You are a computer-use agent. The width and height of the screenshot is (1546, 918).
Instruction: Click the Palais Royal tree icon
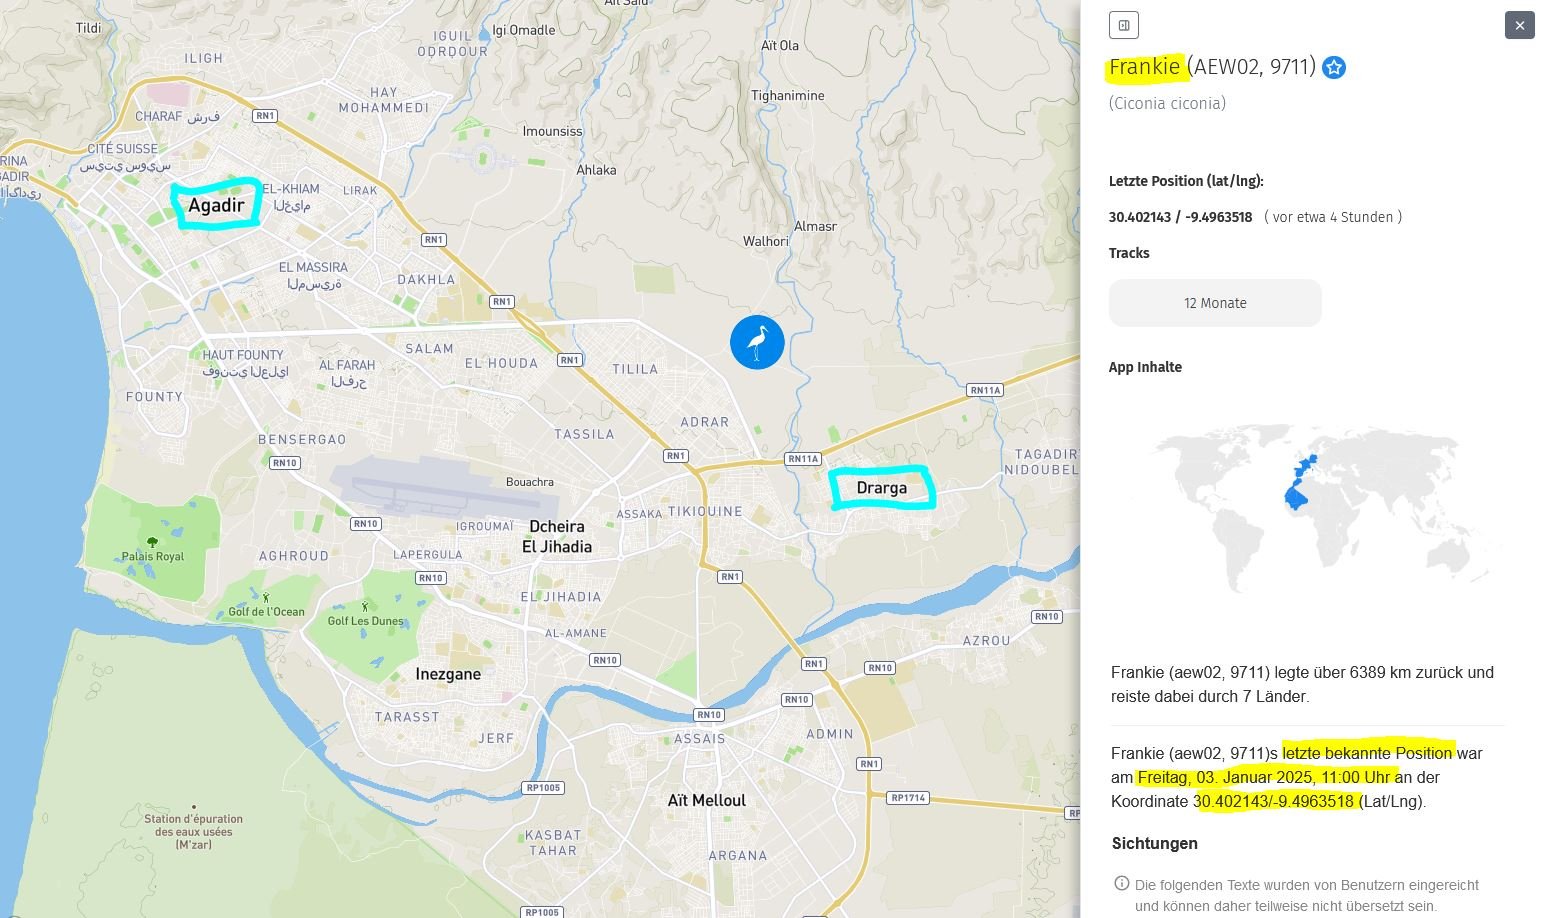[152, 541]
